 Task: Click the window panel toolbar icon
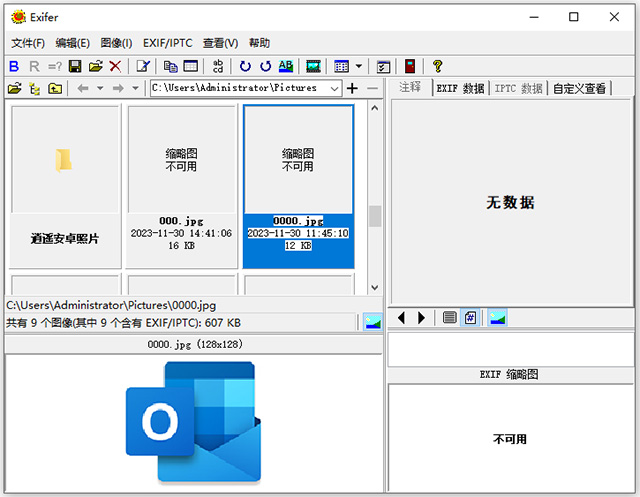click(x=191, y=66)
